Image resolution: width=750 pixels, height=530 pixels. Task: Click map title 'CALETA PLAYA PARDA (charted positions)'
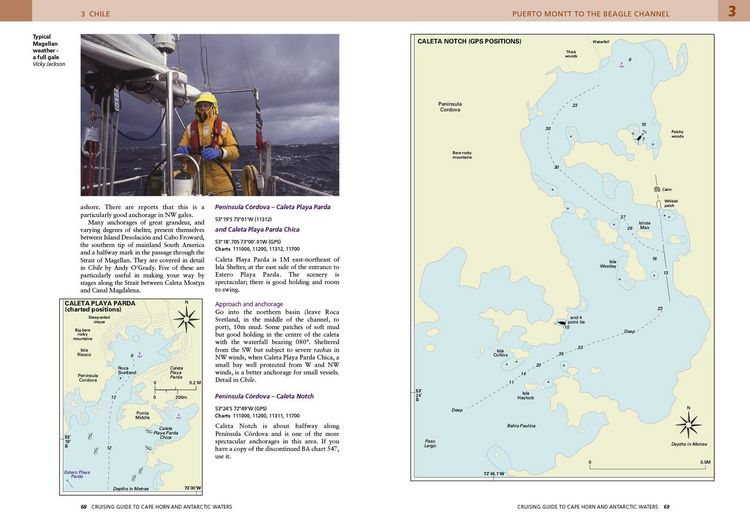(100, 306)
